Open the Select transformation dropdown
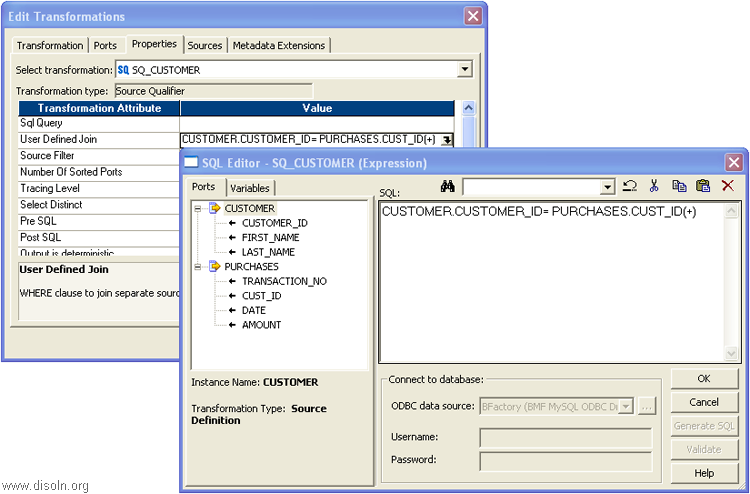 464,69
